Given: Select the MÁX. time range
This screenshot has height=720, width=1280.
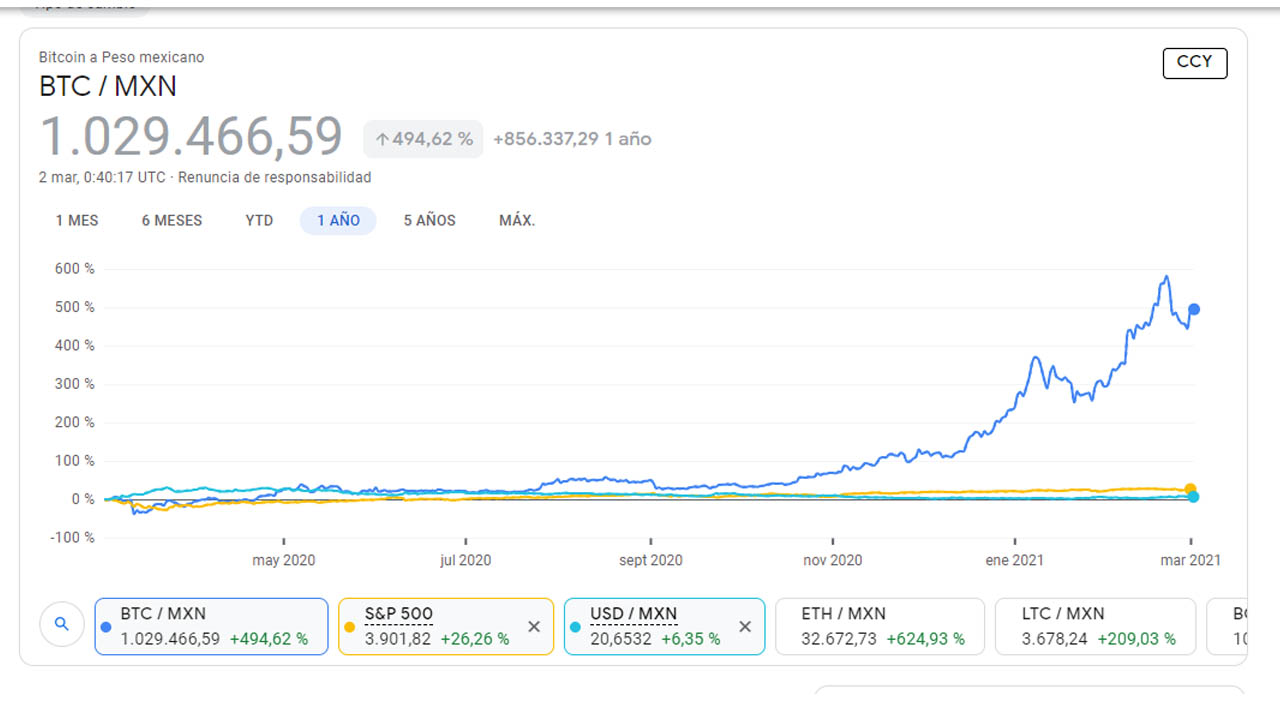Looking at the screenshot, I should [x=517, y=220].
